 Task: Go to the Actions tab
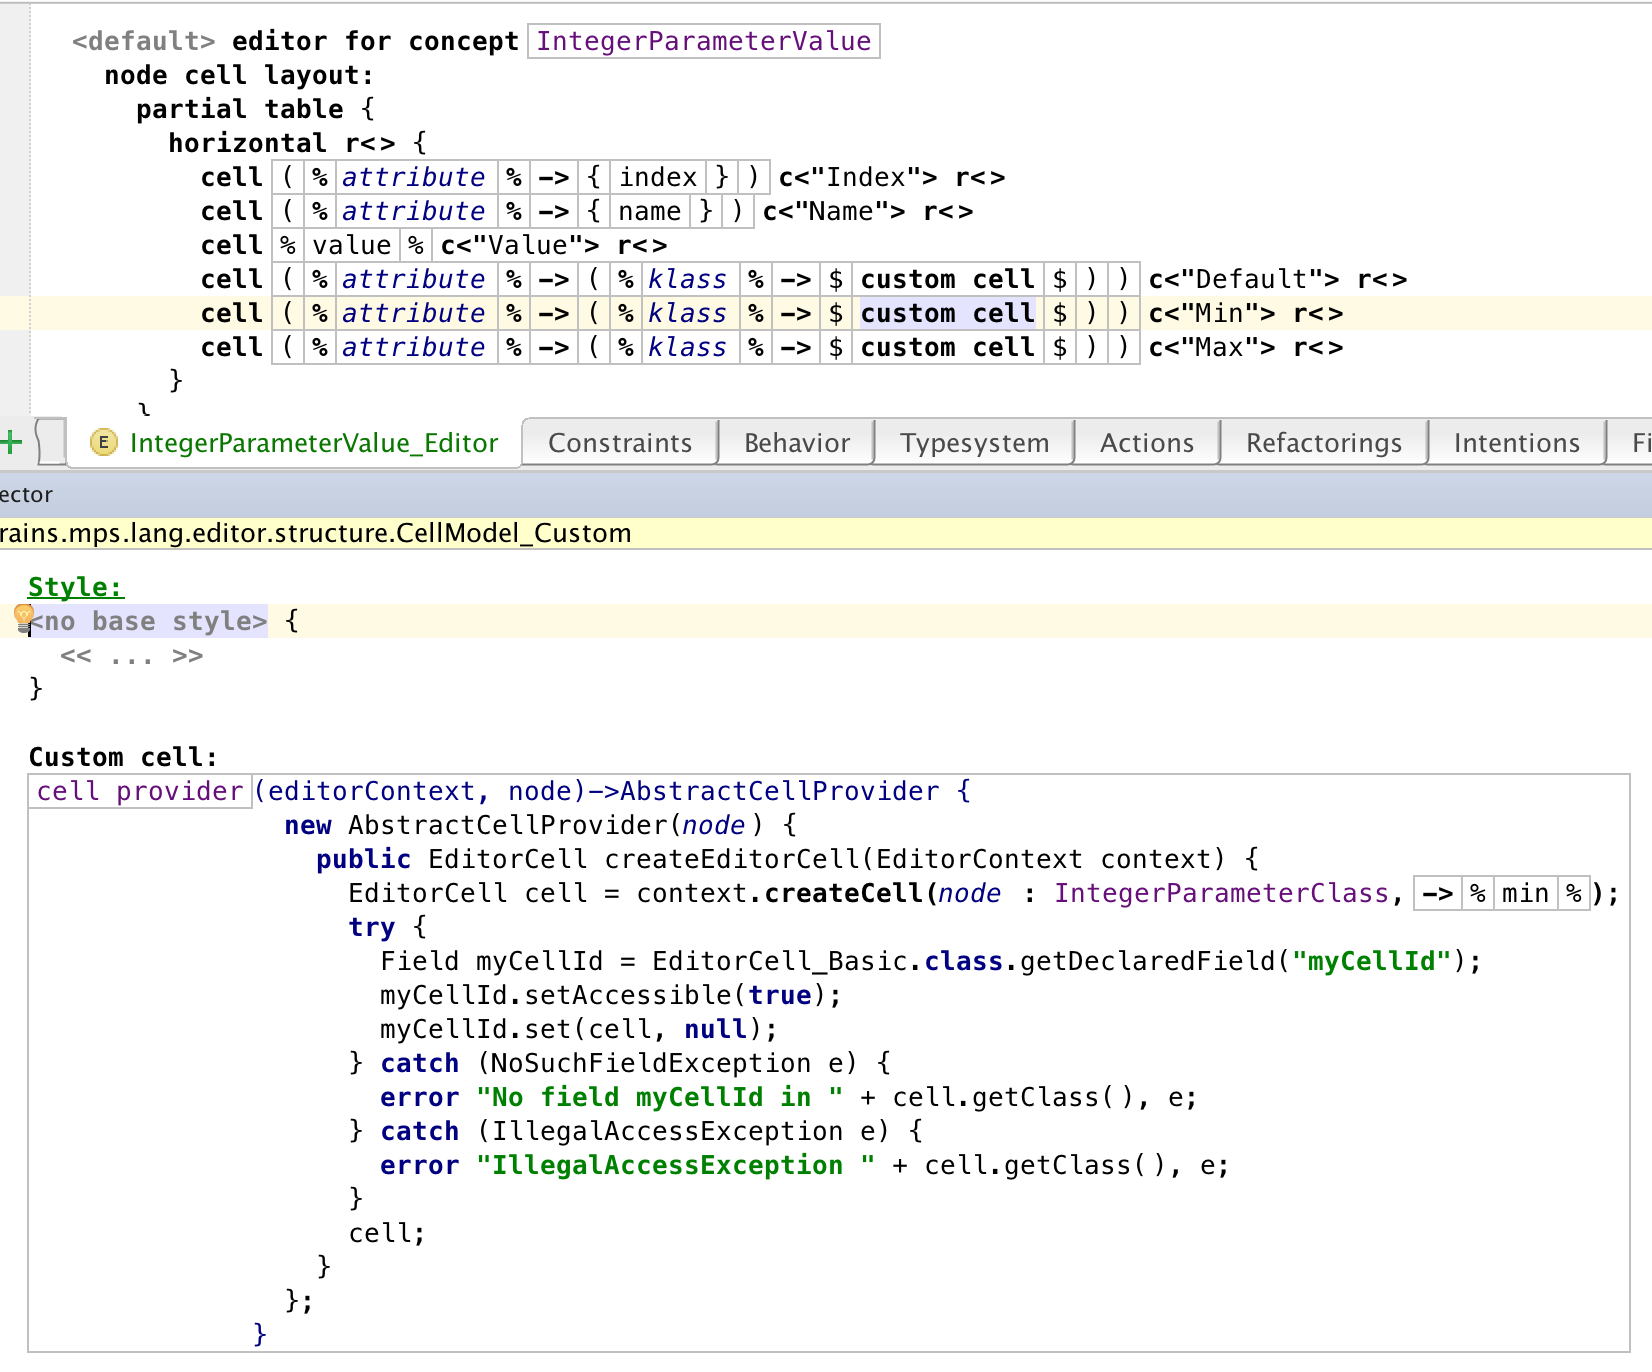(x=1147, y=443)
